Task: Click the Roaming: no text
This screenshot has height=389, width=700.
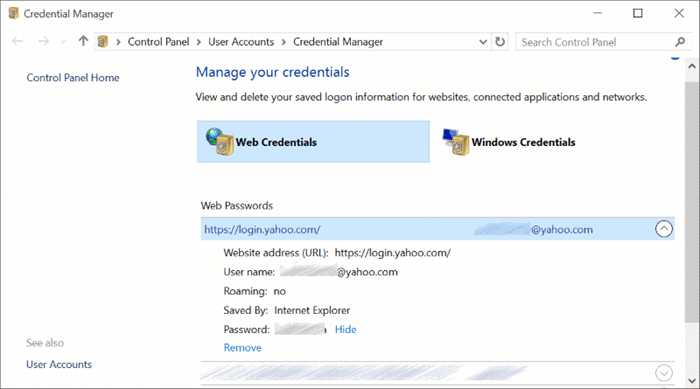Action: 254,291
